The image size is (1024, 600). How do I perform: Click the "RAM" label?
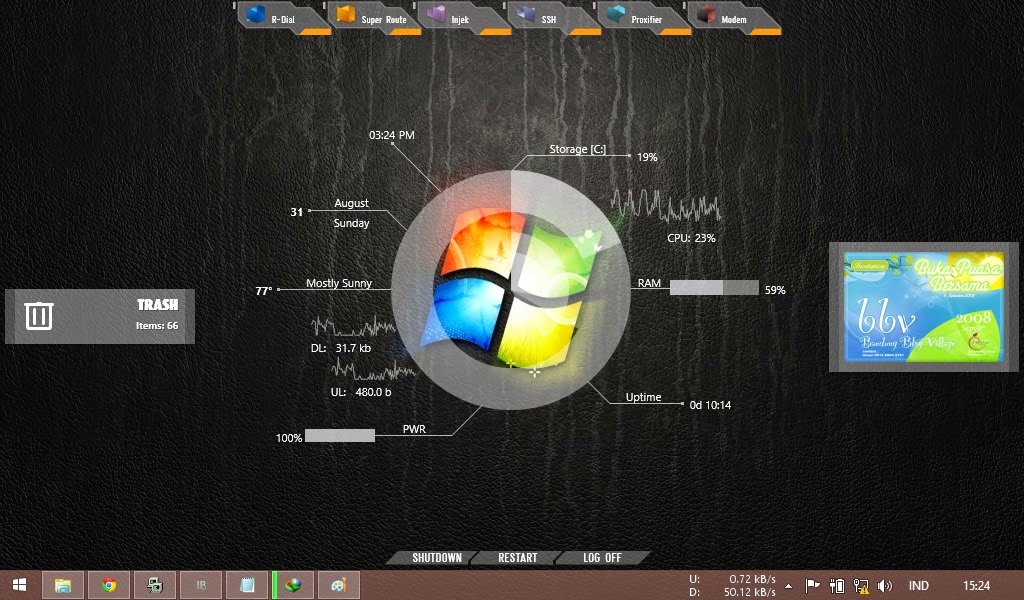coord(649,283)
